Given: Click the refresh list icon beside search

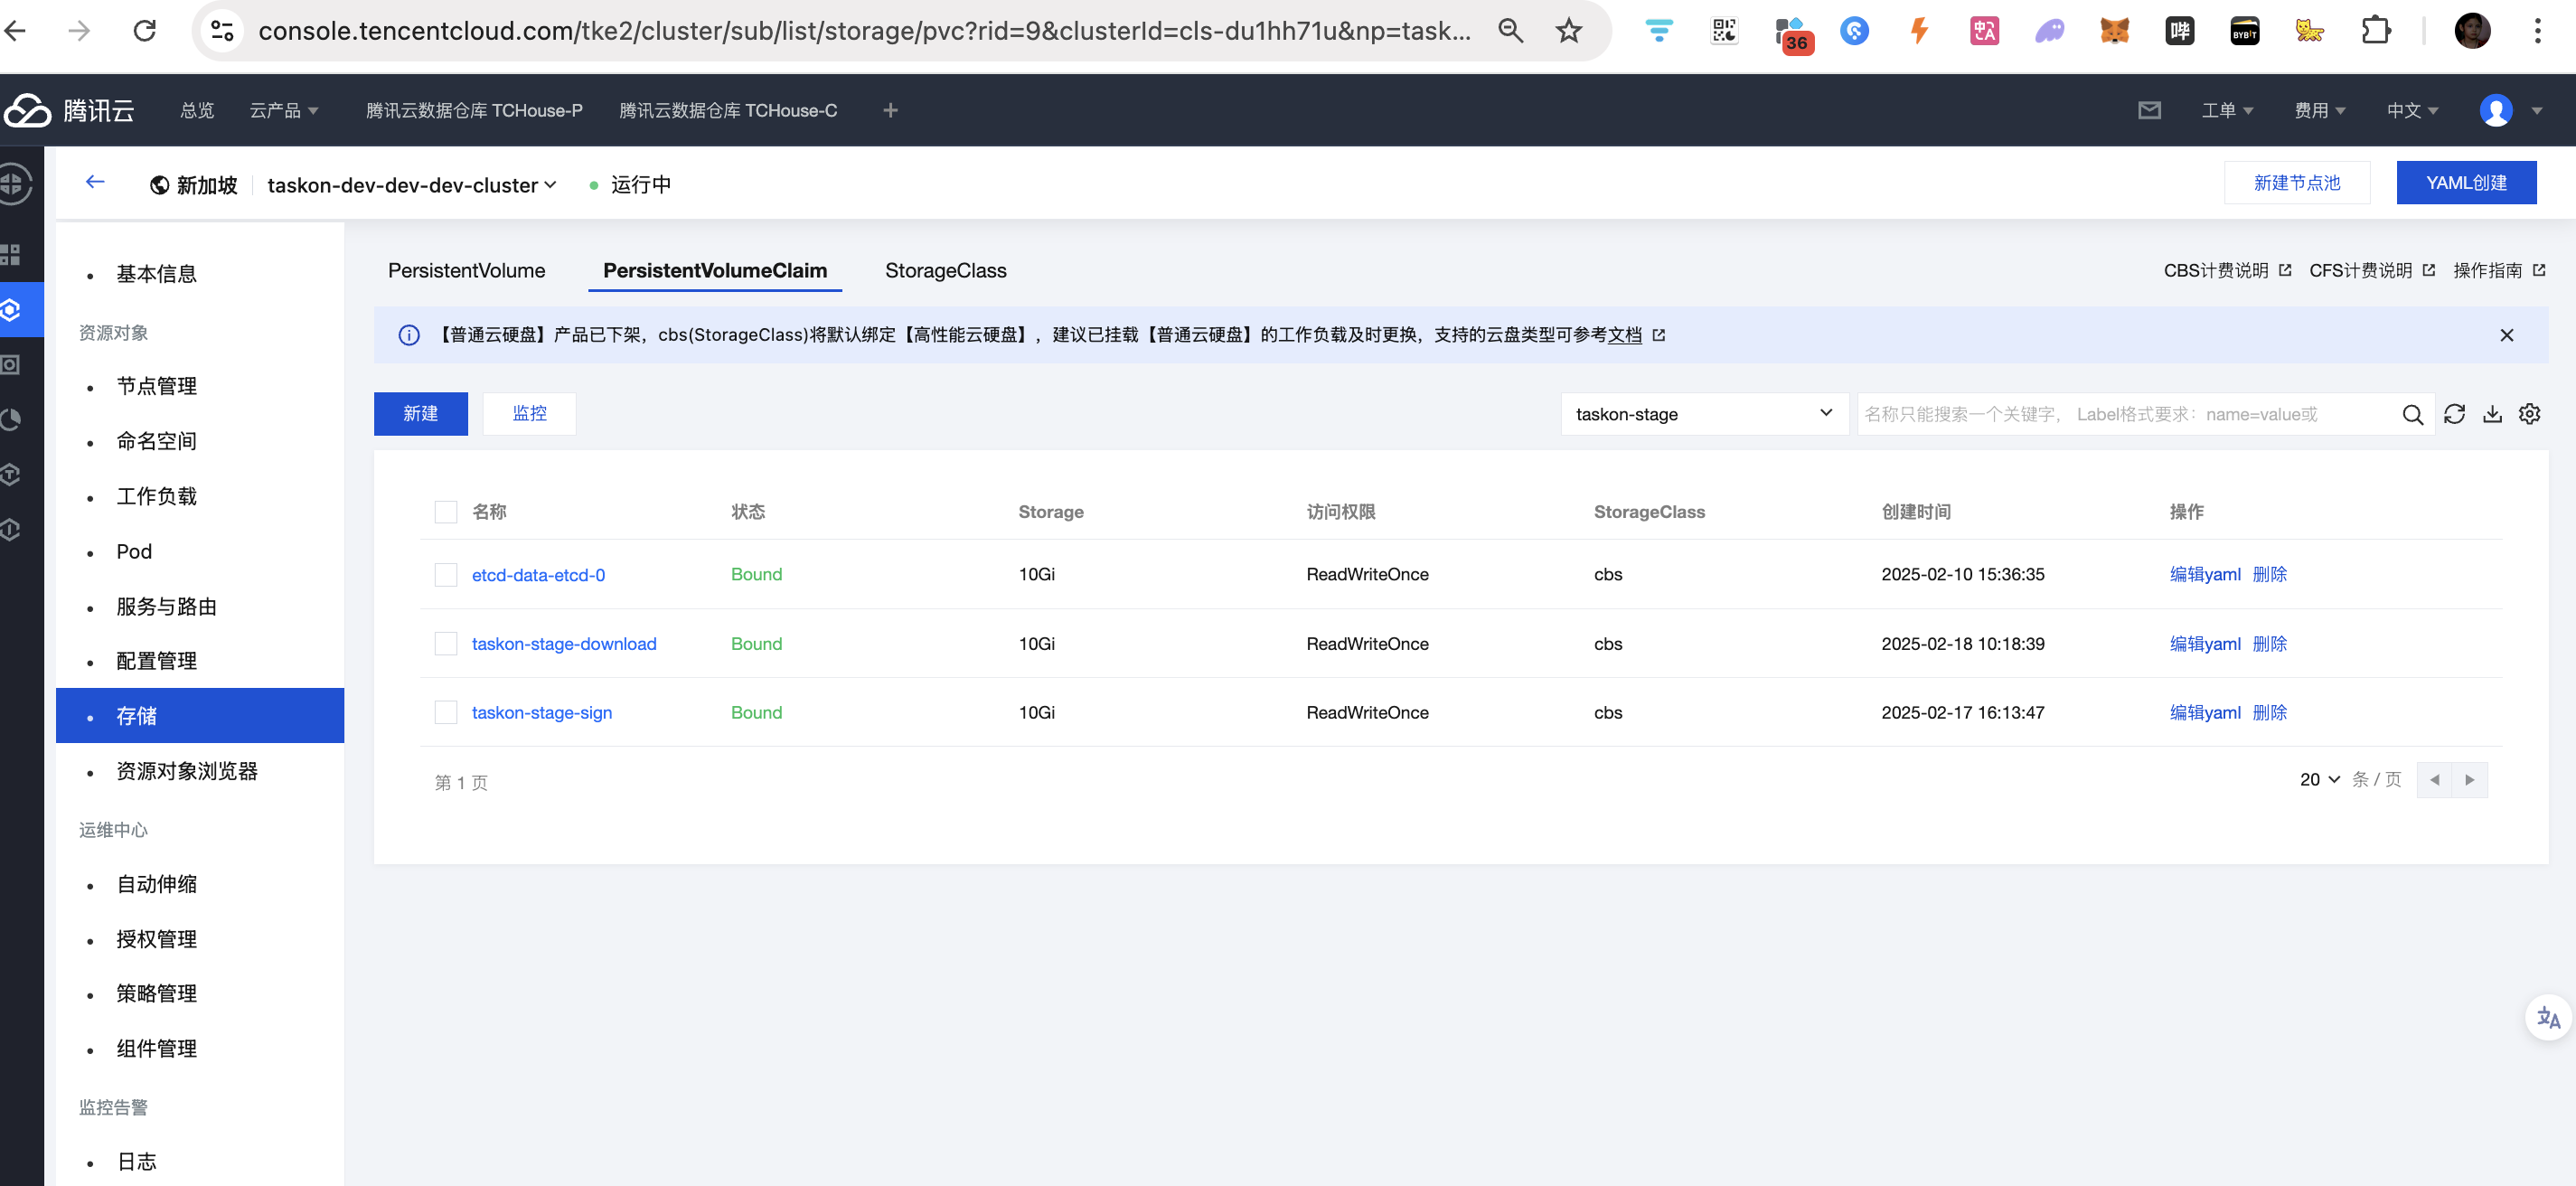Looking at the screenshot, I should tap(2454, 414).
